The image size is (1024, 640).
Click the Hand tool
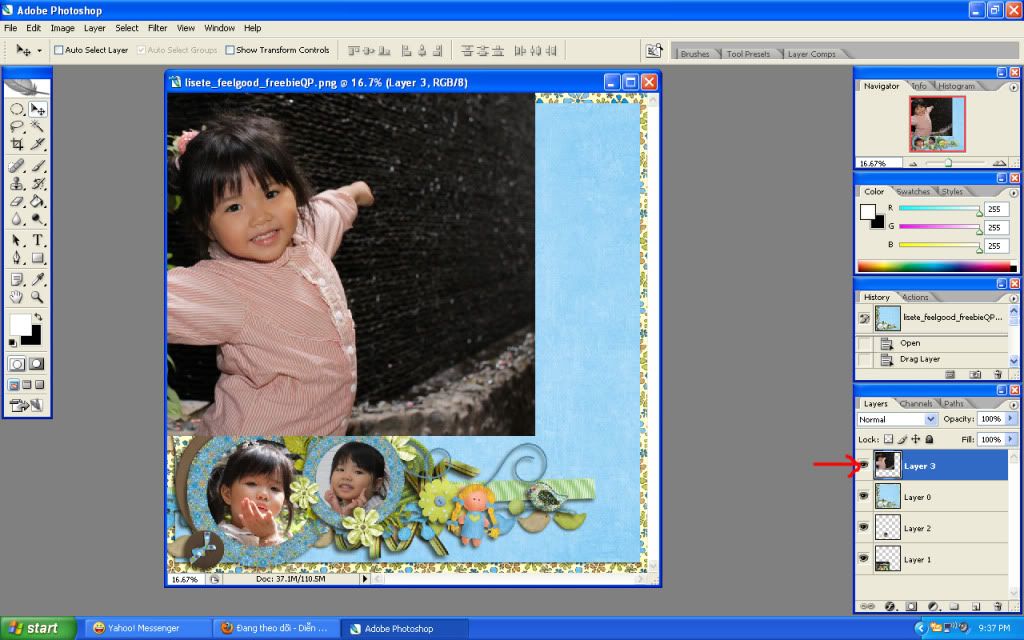pos(17,297)
